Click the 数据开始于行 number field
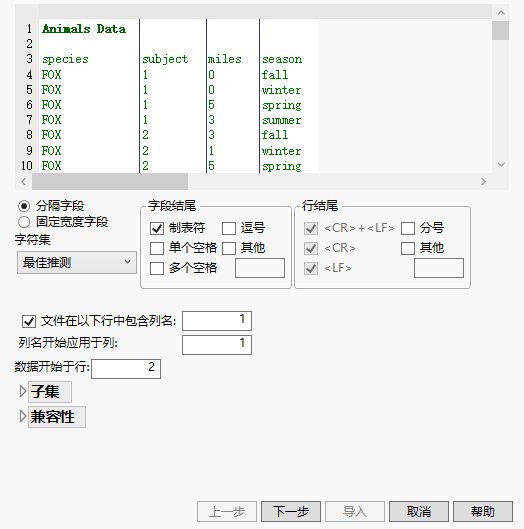The width and height of the screenshot is (524, 529). coord(126,369)
